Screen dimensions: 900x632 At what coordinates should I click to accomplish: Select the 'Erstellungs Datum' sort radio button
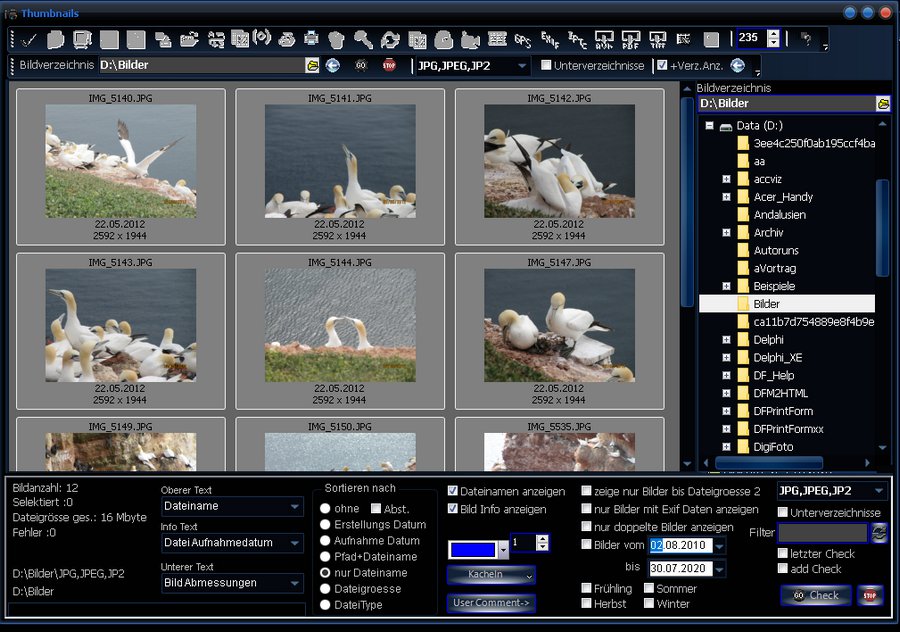325,525
